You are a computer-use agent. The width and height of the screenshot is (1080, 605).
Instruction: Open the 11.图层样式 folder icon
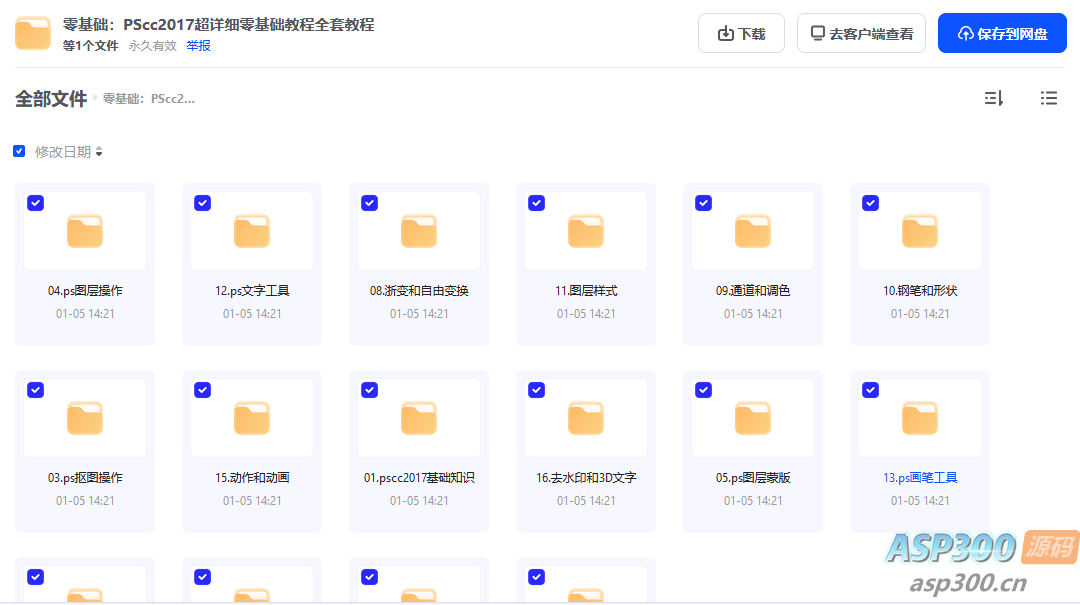coord(585,231)
